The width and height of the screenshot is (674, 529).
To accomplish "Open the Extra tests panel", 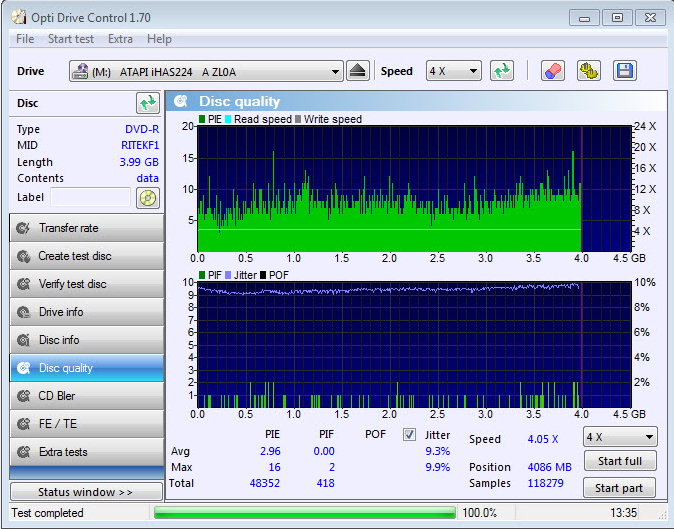I will tap(86, 452).
